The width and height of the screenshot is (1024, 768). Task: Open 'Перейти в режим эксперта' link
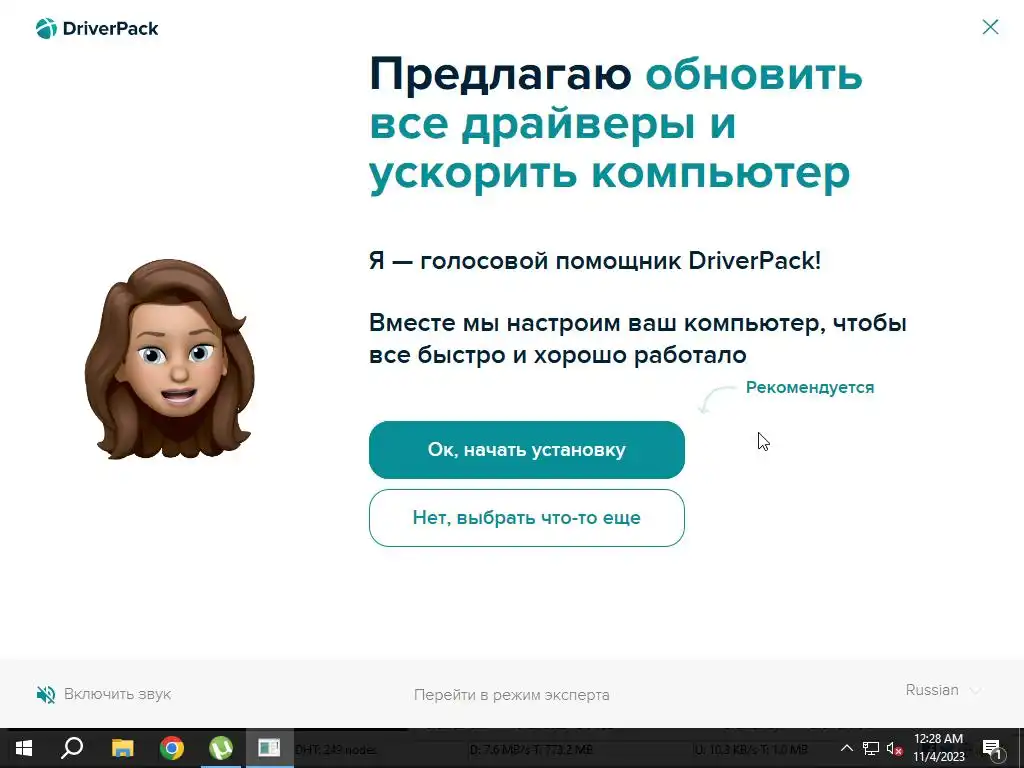(x=511, y=695)
